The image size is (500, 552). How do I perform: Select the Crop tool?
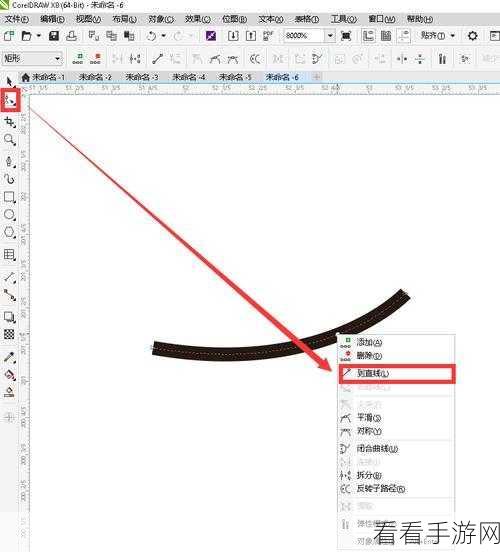click(10, 123)
